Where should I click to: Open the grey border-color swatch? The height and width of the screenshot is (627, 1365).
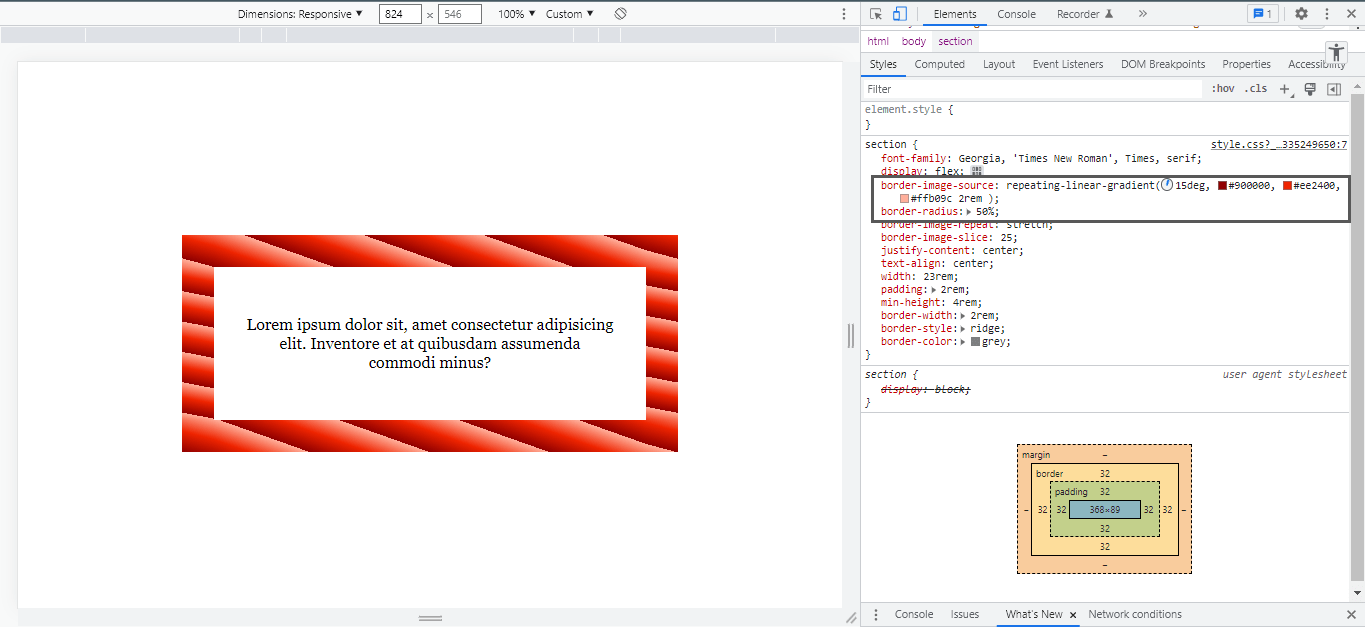[975, 342]
